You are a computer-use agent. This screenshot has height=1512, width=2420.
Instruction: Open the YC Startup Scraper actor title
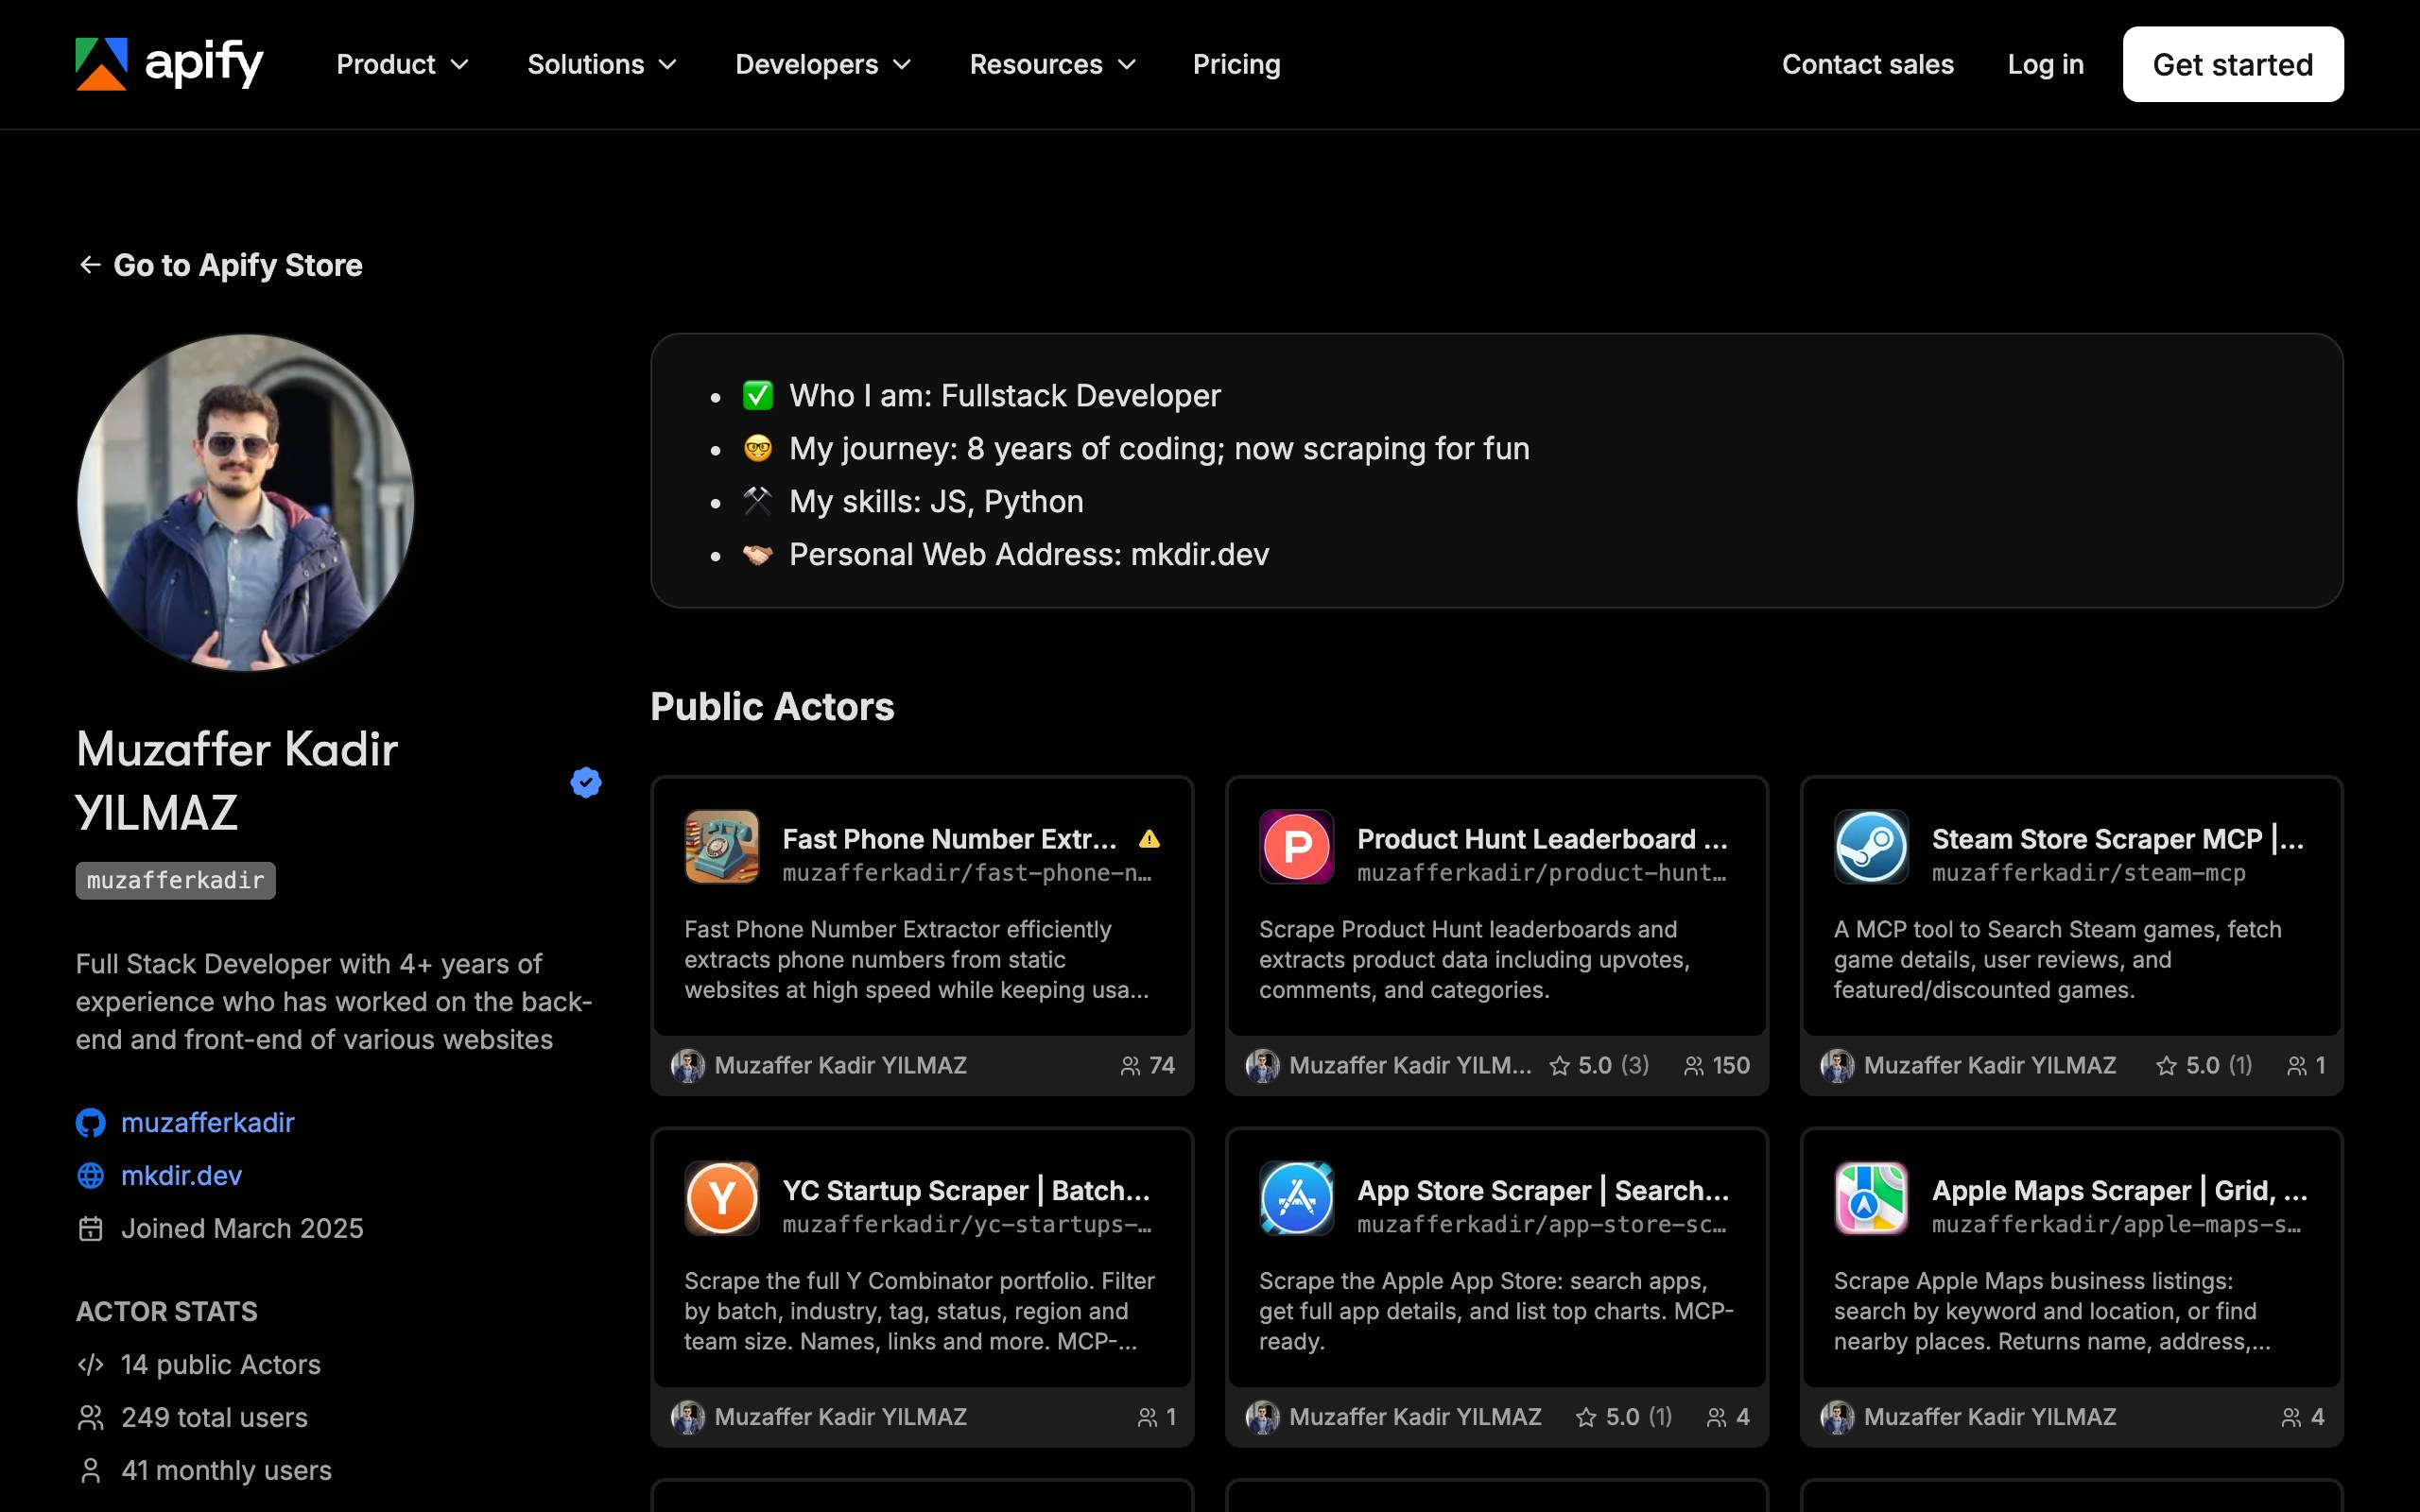click(x=966, y=1191)
